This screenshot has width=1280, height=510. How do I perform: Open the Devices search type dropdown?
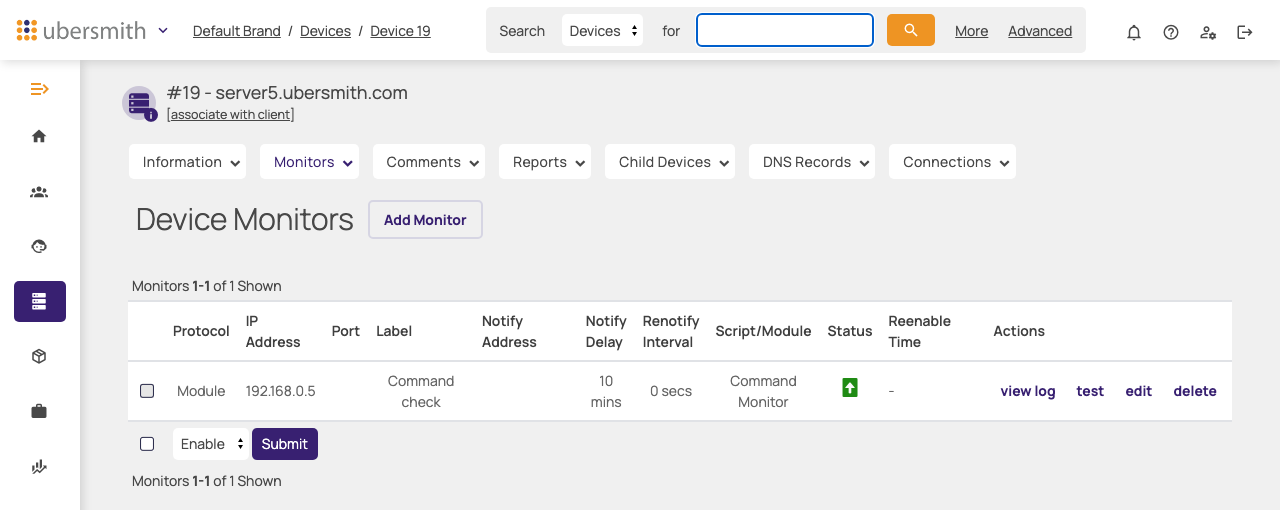[603, 31]
